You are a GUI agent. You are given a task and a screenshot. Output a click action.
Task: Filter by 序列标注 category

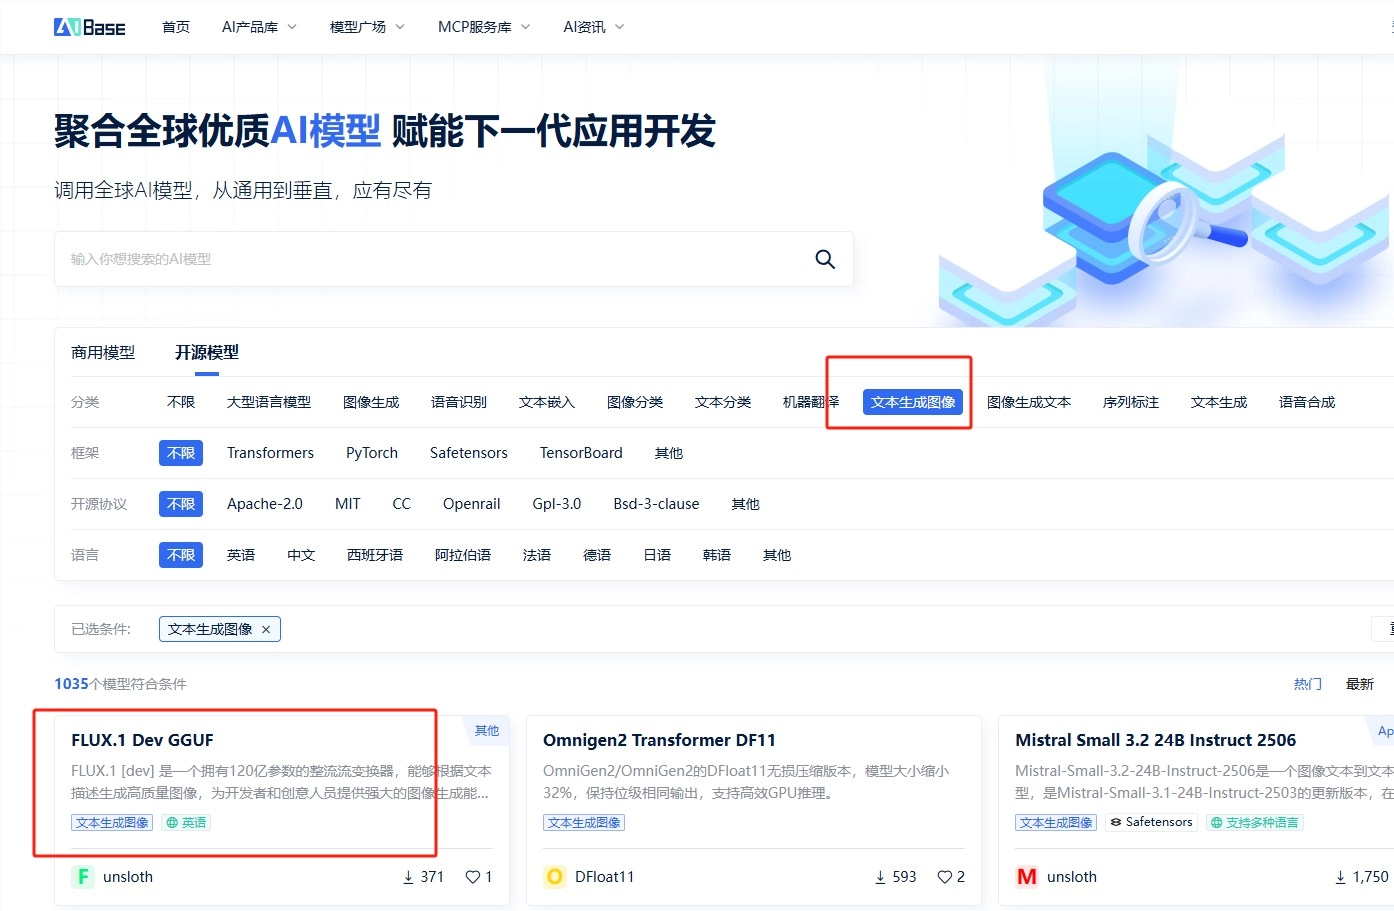pyautogui.click(x=1131, y=402)
